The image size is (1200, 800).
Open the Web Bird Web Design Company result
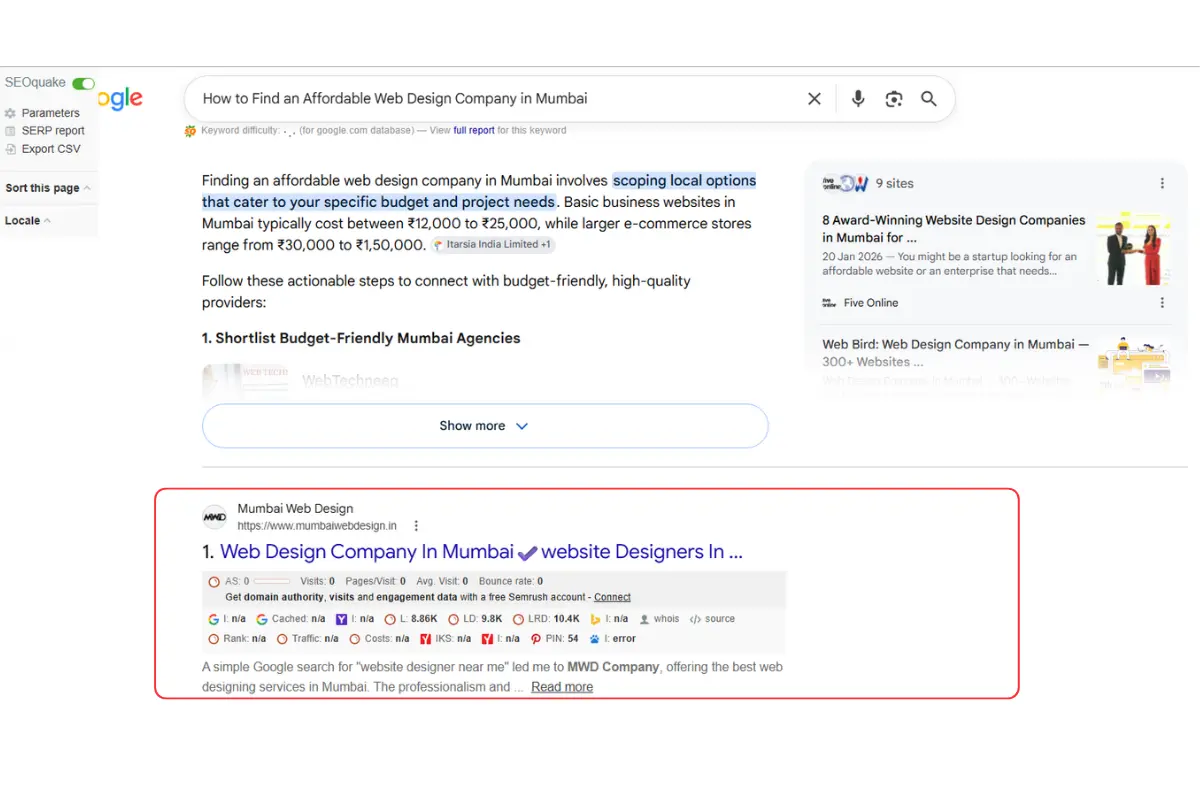tap(955, 353)
